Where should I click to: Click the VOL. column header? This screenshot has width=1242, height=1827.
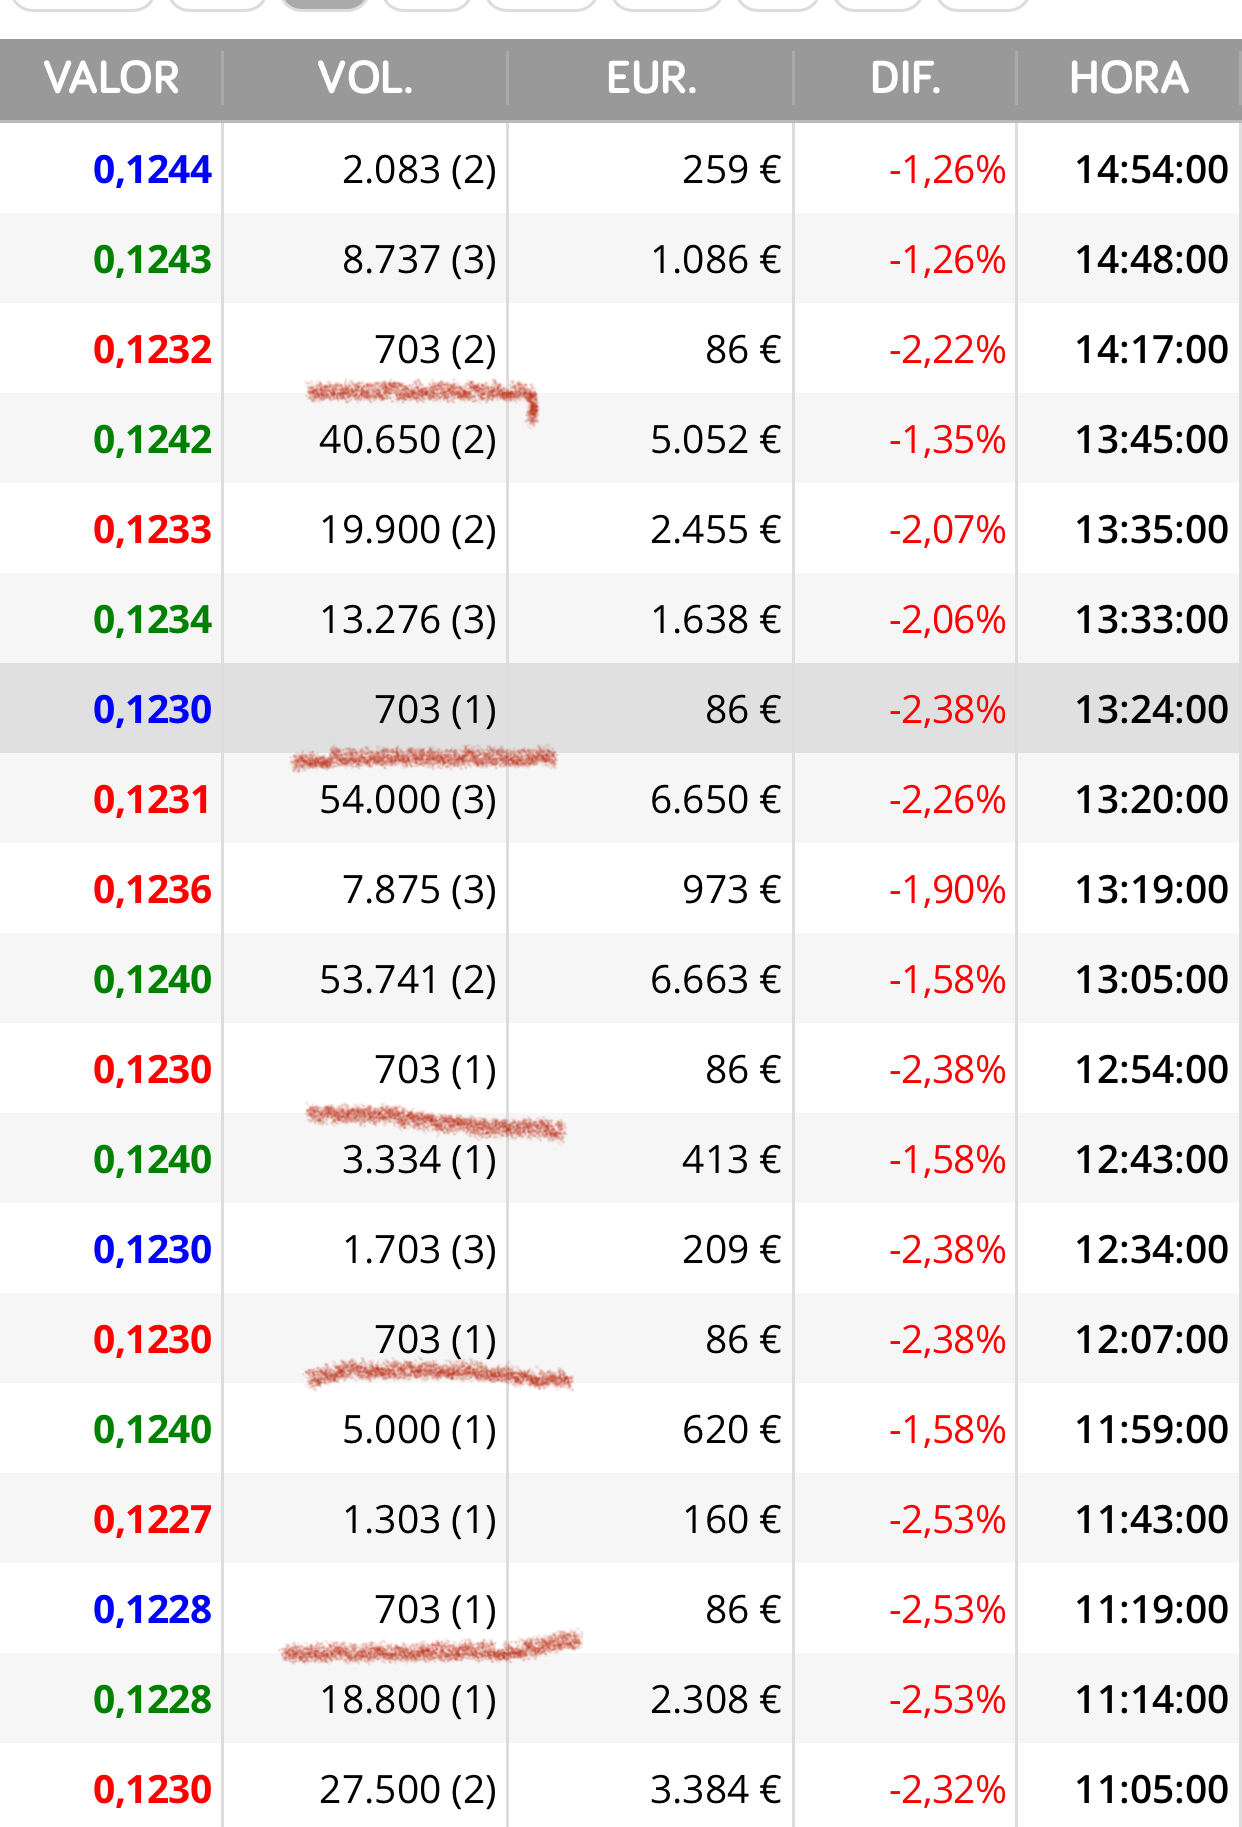point(365,78)
